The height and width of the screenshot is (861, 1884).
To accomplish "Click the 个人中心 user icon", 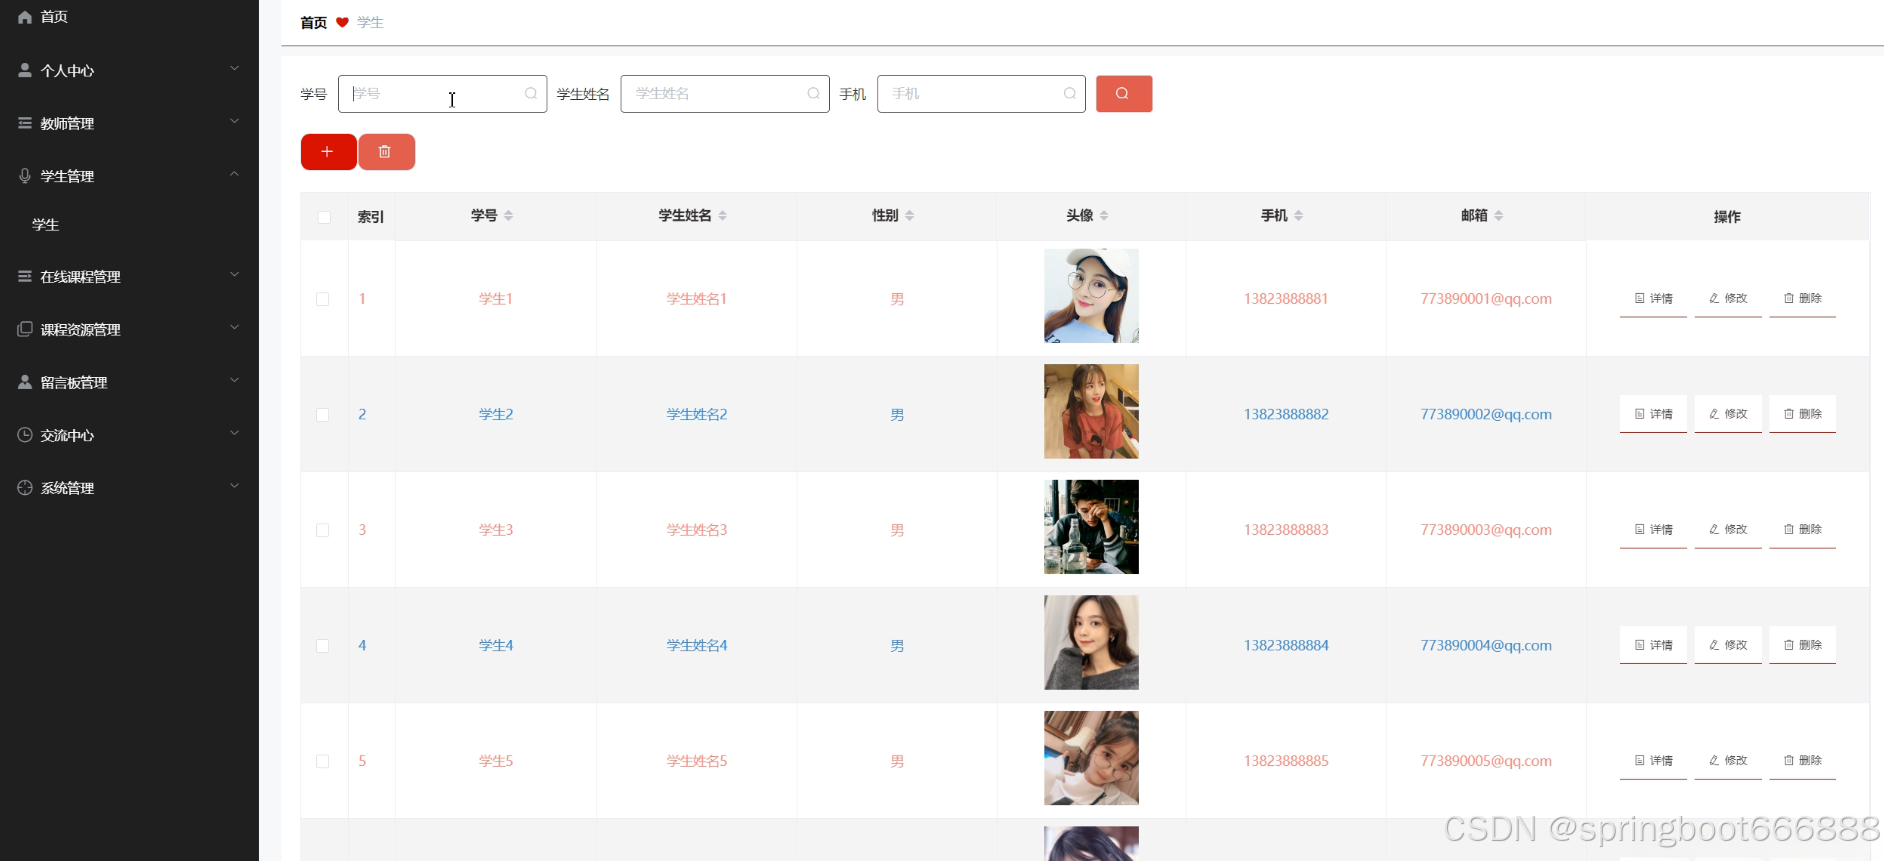I will click(25, 70).
